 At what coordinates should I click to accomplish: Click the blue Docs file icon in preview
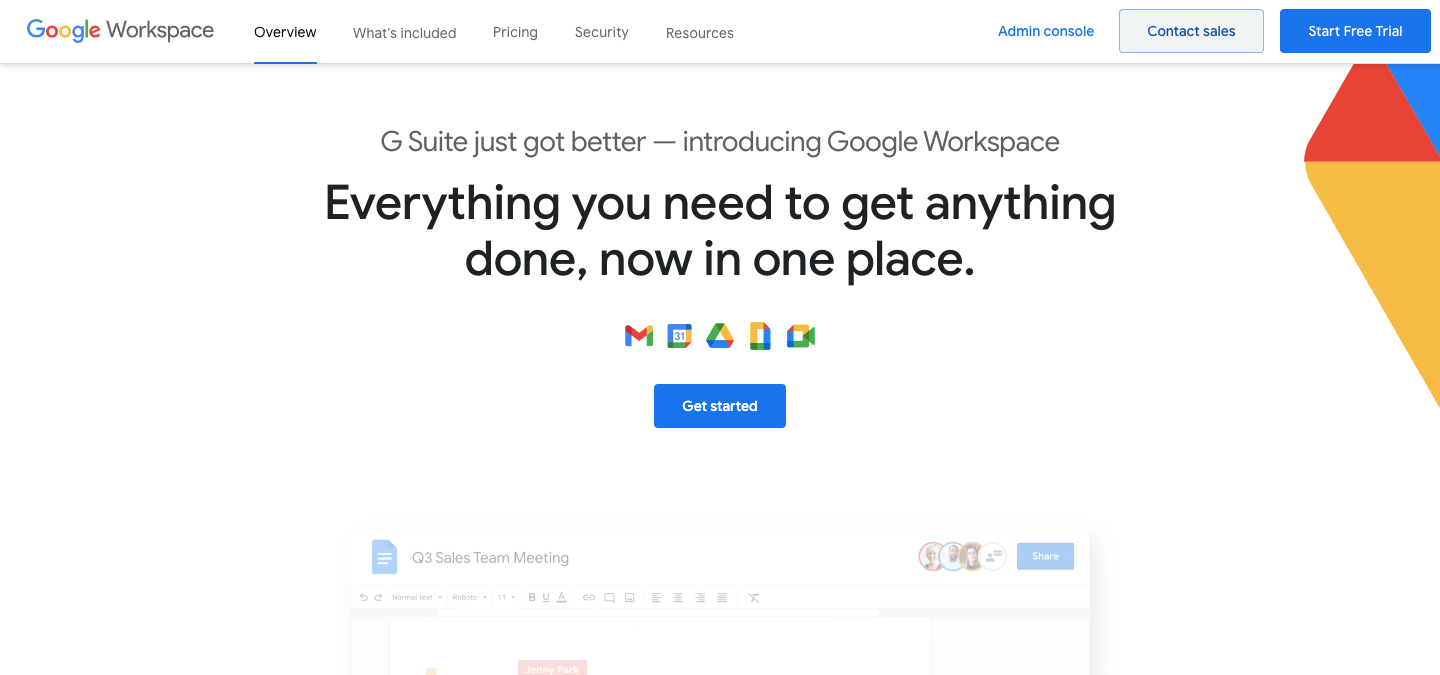click(x=384, y=557)
